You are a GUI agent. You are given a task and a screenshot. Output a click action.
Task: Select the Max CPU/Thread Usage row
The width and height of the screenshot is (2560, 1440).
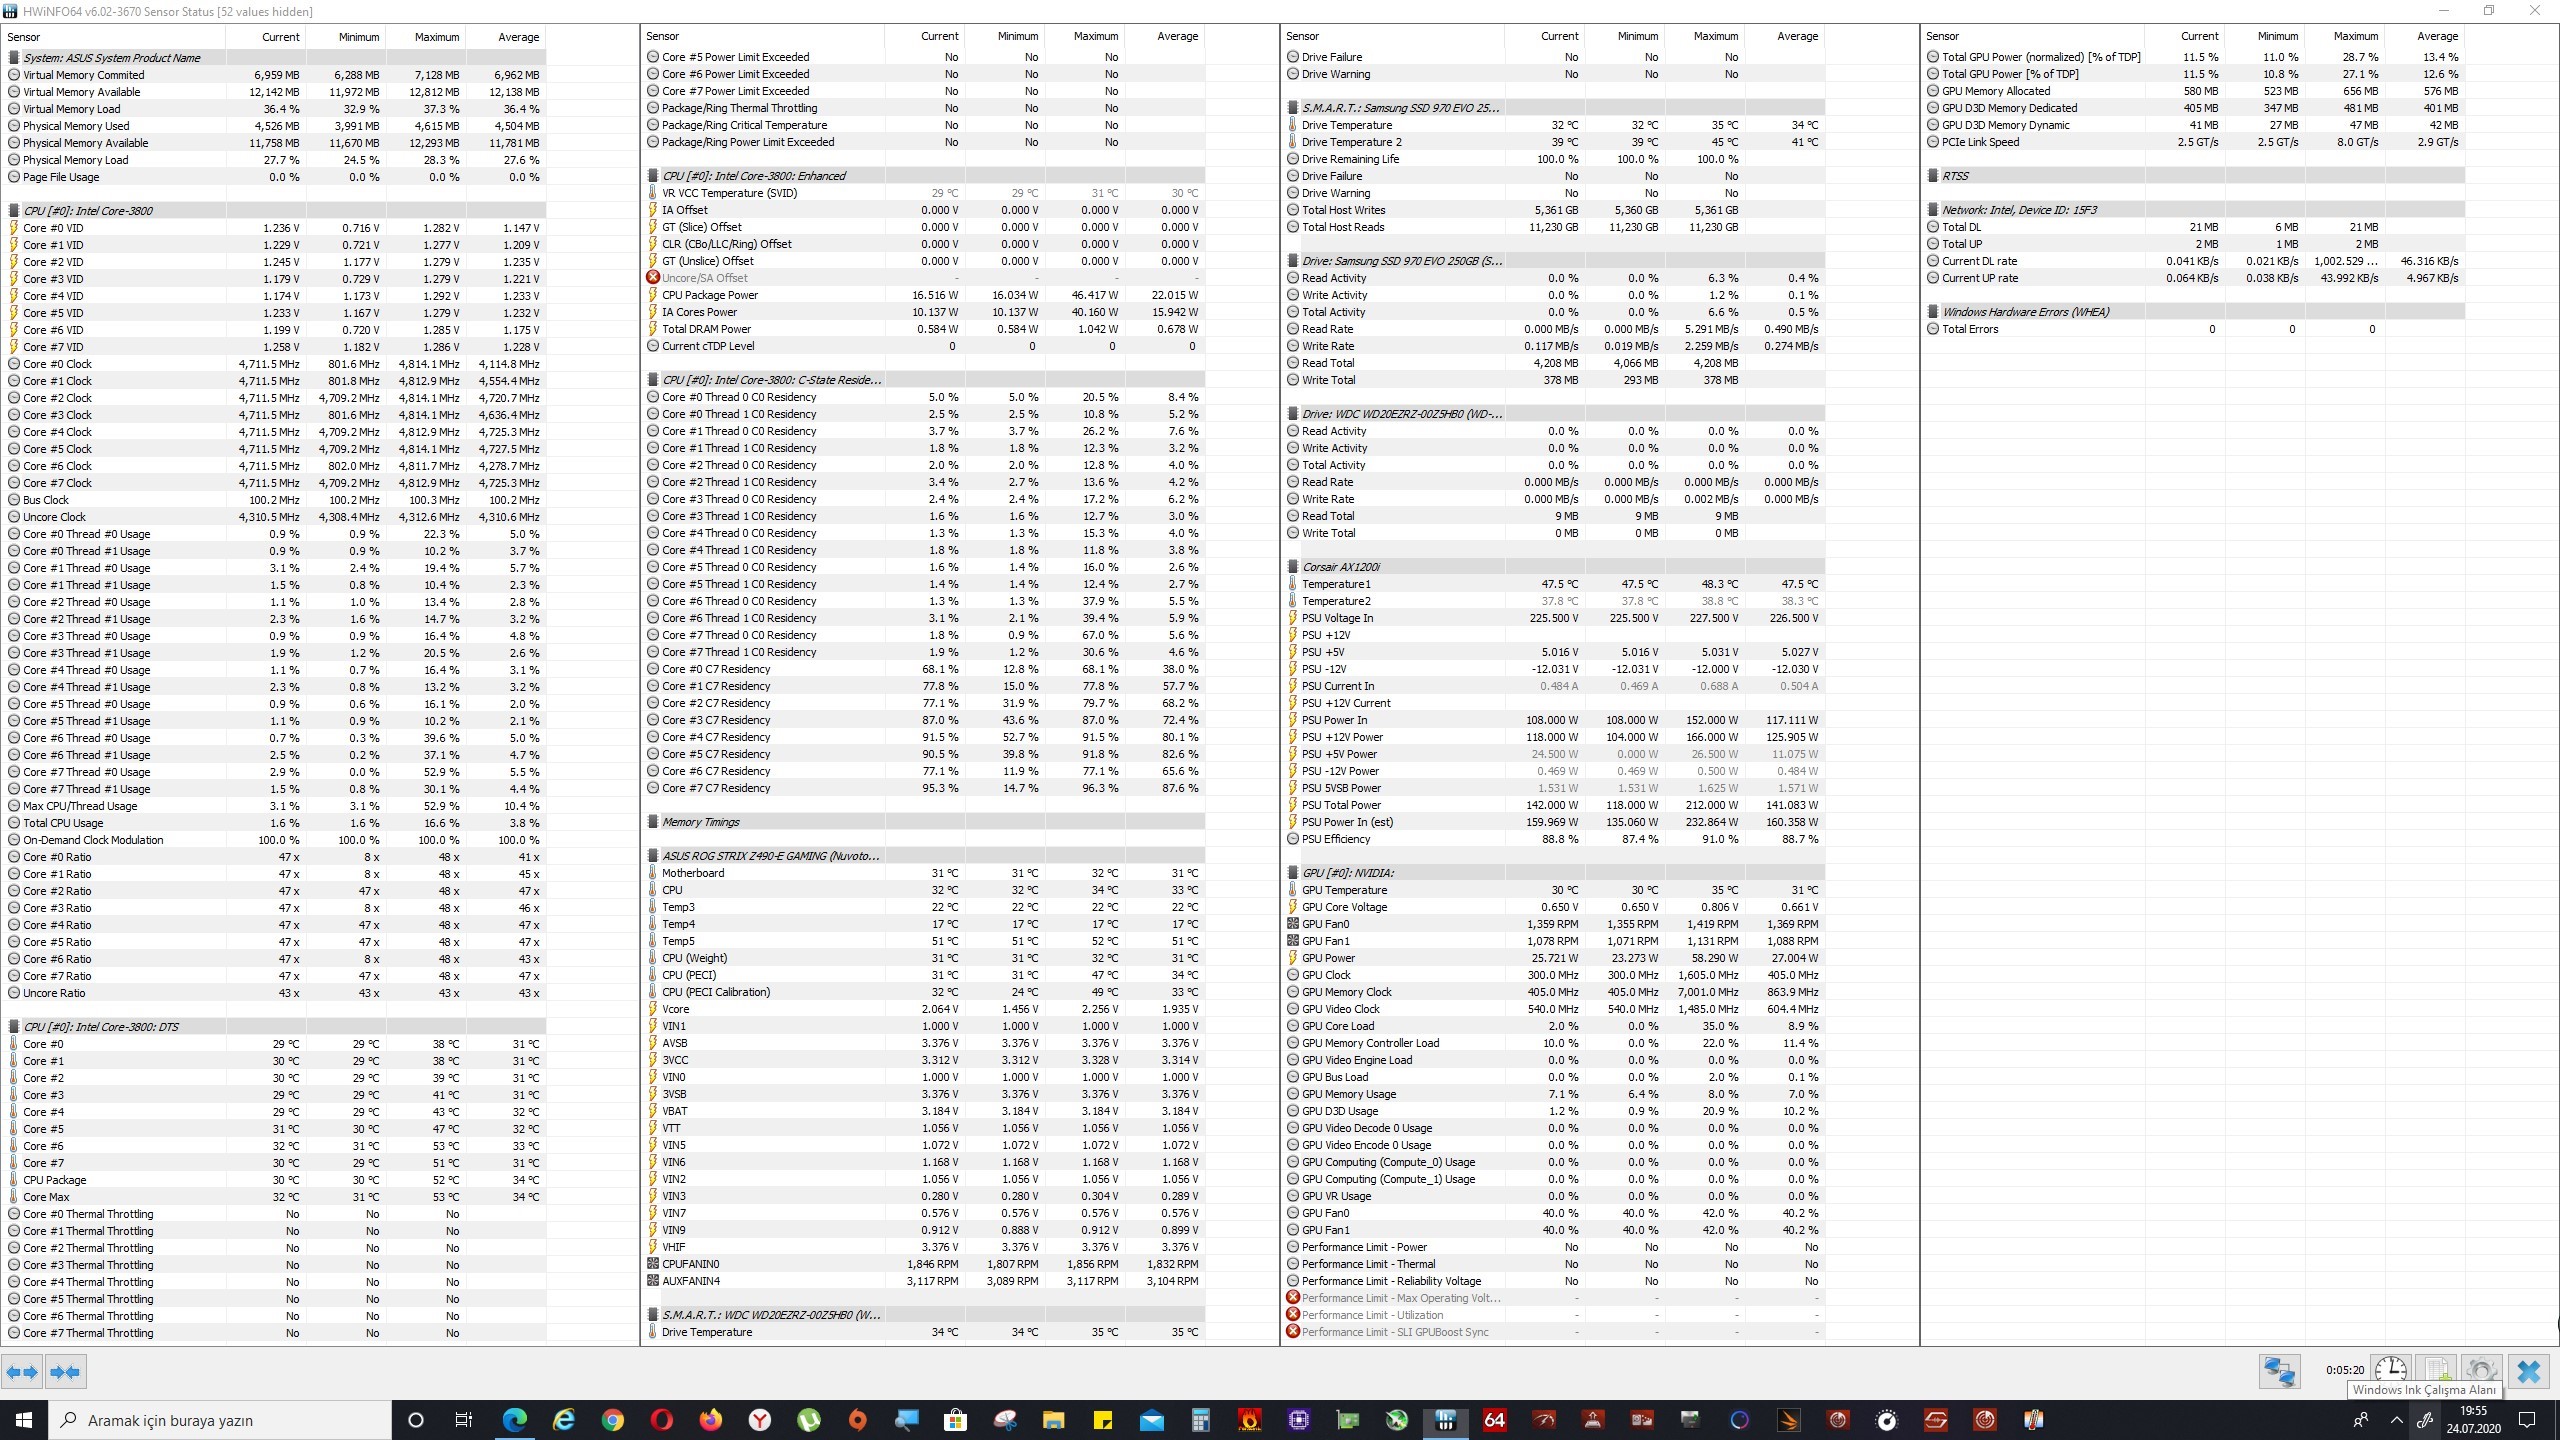pyautogui.click(x=273, y=806)
